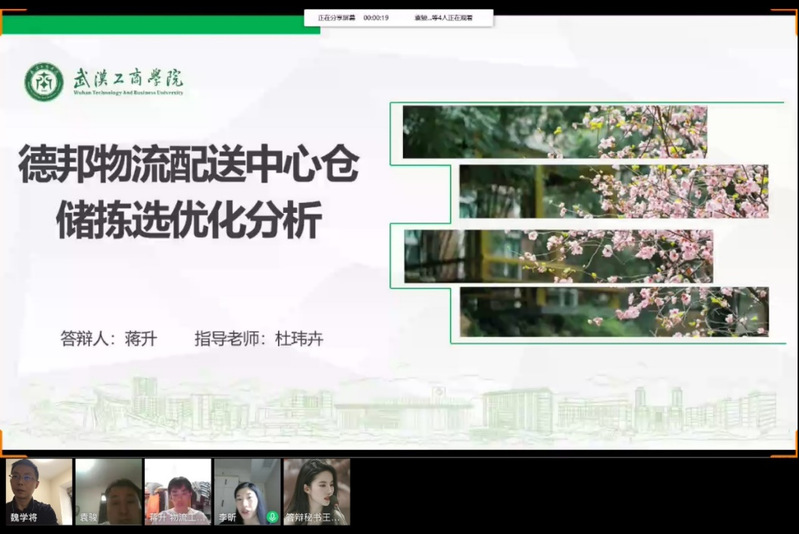Click the advisor text 指导老师：杜玮卉
Image resolution: width=799 pixels, height=534 pixels.
coord(259,339)
